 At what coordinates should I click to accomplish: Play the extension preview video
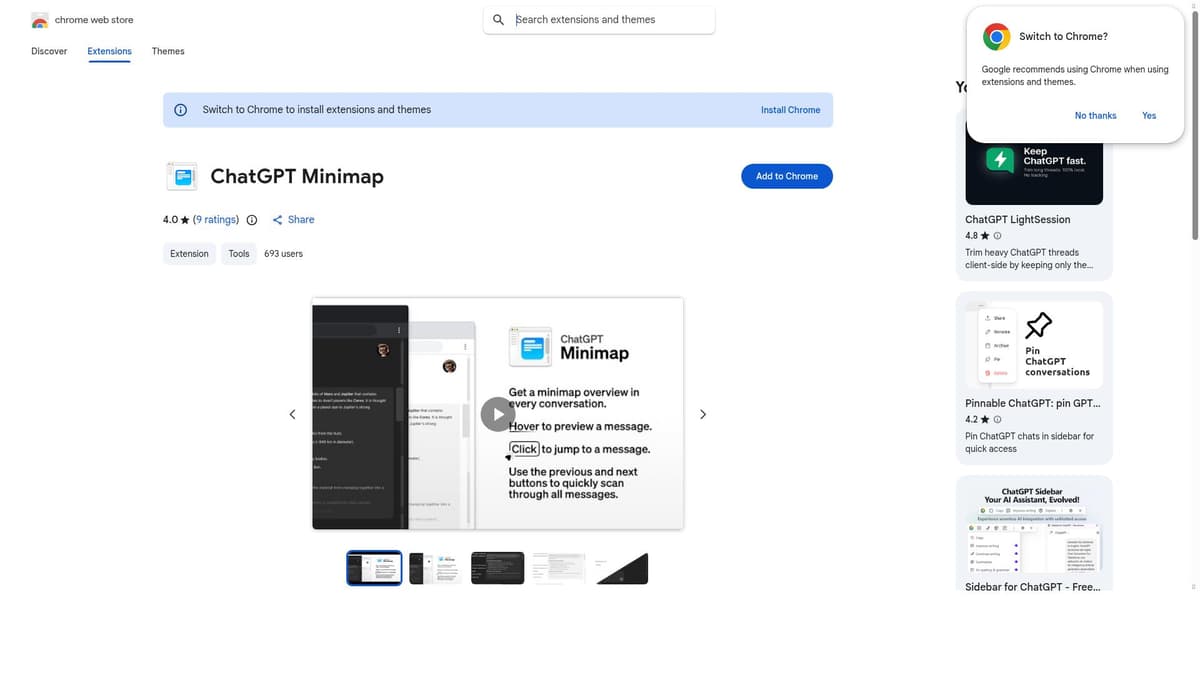click(x=498, y=414)
